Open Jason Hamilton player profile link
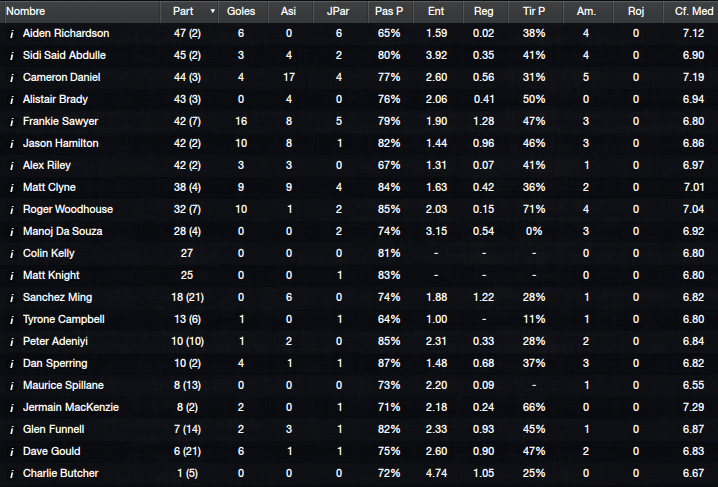718x487 pixels. 60,143
